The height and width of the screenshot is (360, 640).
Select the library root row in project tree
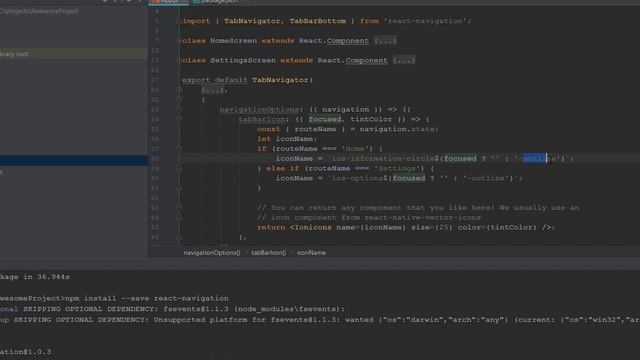(73, 53)
